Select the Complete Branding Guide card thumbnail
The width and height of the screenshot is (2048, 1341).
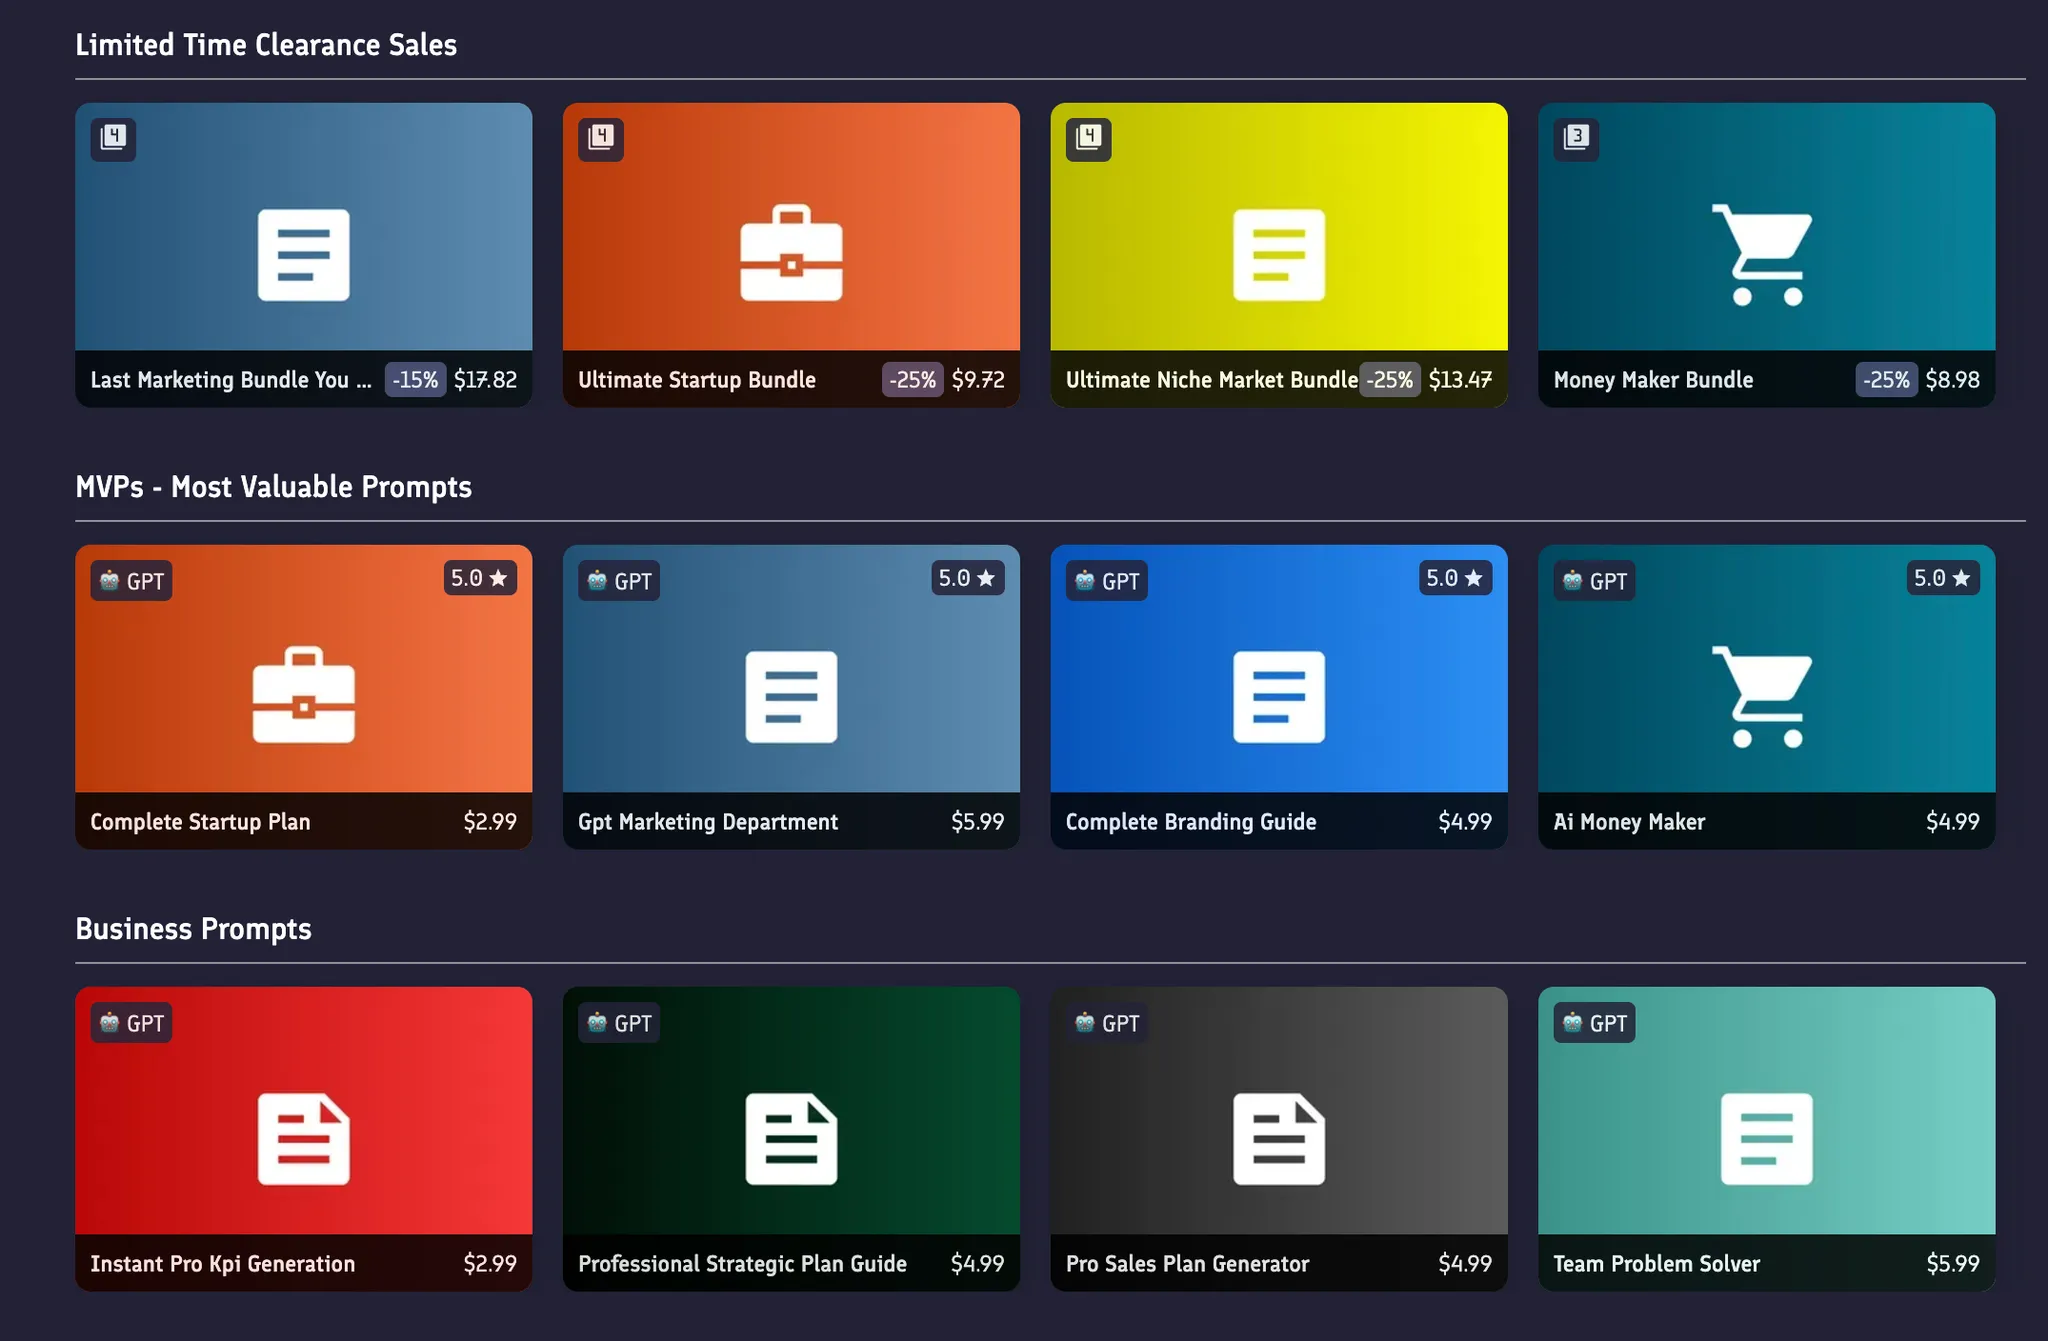1278,668
